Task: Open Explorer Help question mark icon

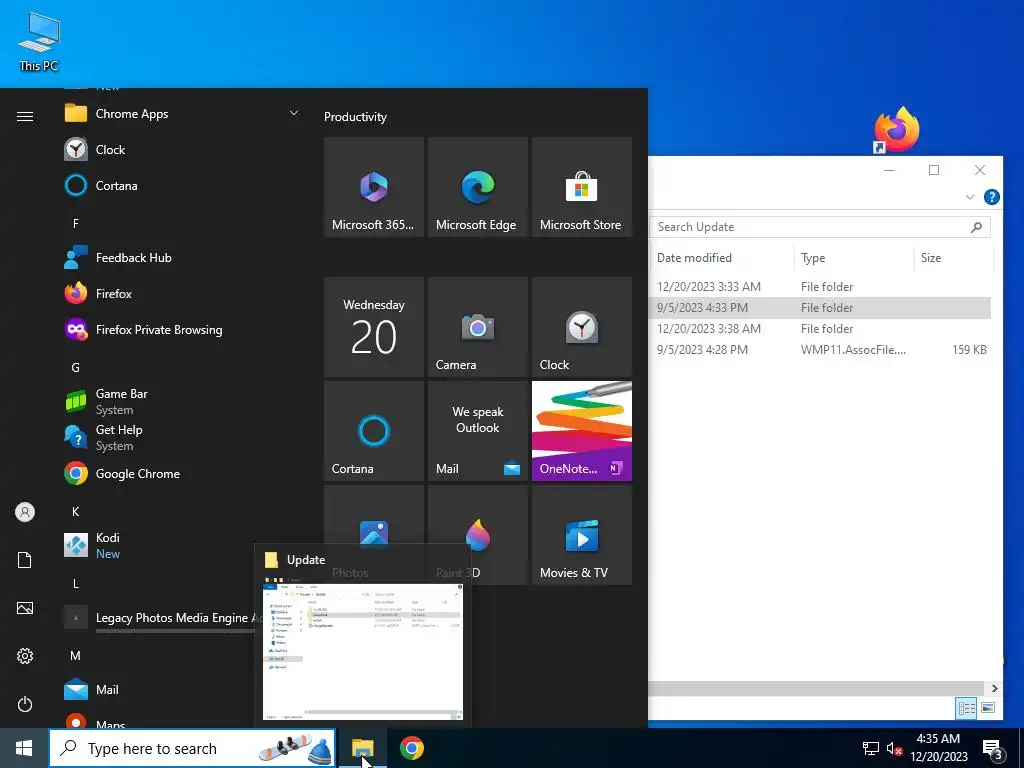Action: click(x=991, y=197)
